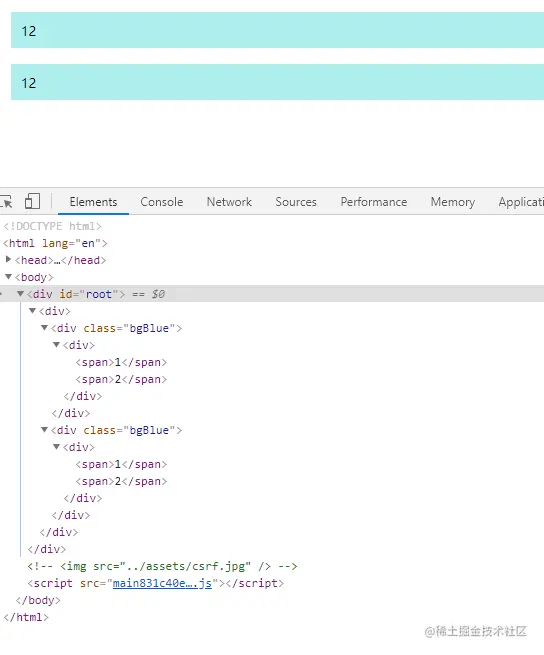544x655 pixels.
Task: Select the Performance tab
Action: (x=374, y=202)
